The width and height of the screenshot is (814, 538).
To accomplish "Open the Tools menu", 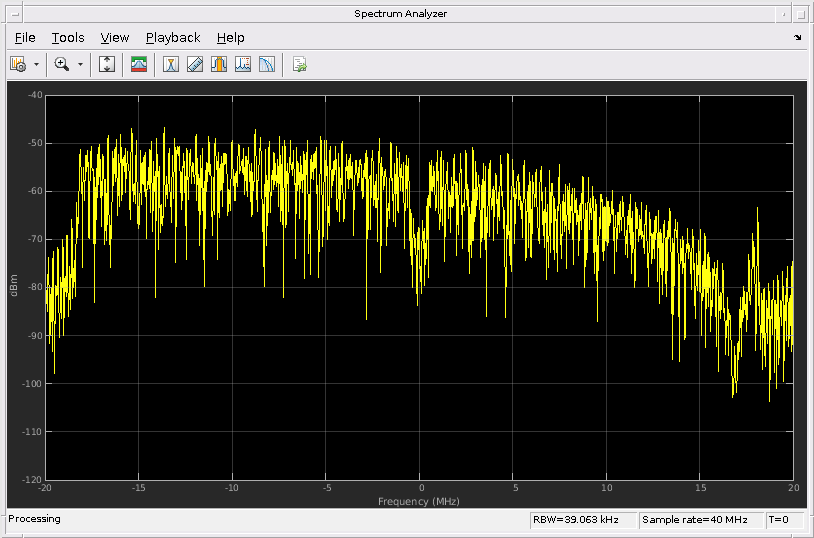I will (x=68, y=38).
